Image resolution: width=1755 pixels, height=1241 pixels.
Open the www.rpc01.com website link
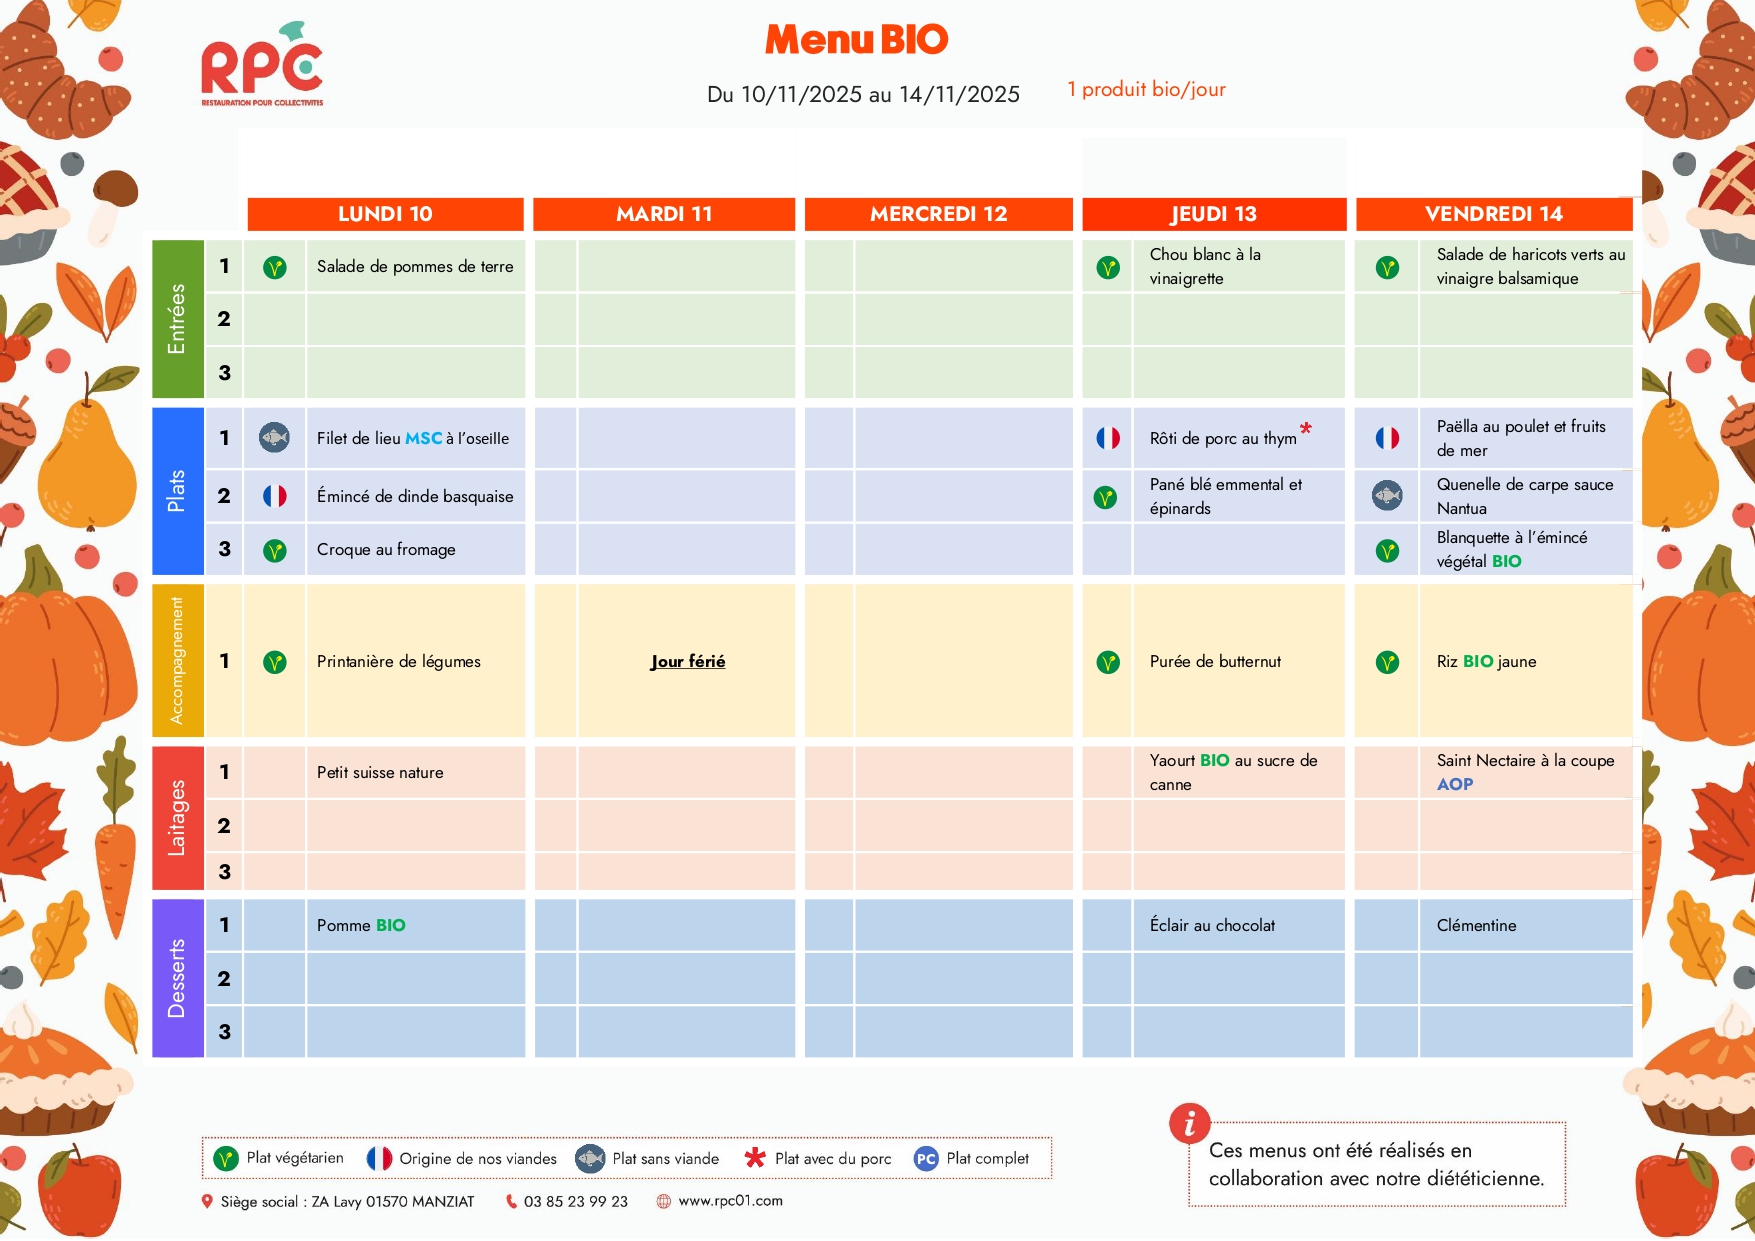click(x=730, y=1201)
